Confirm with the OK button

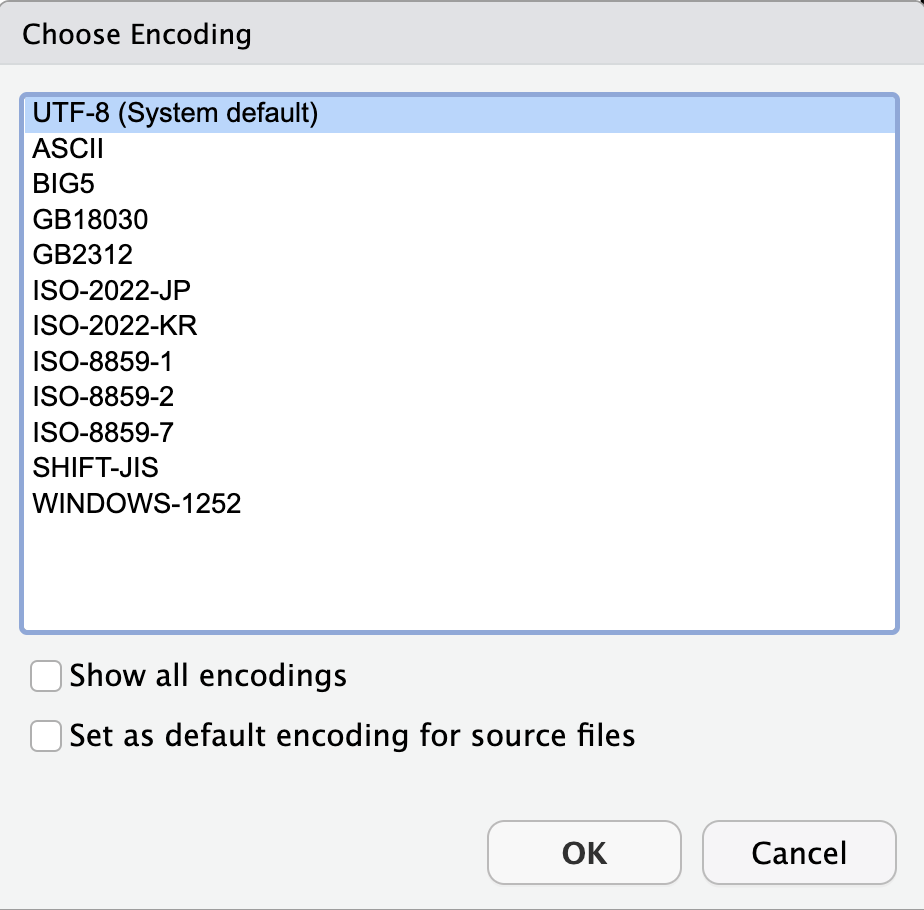[584, 852]
